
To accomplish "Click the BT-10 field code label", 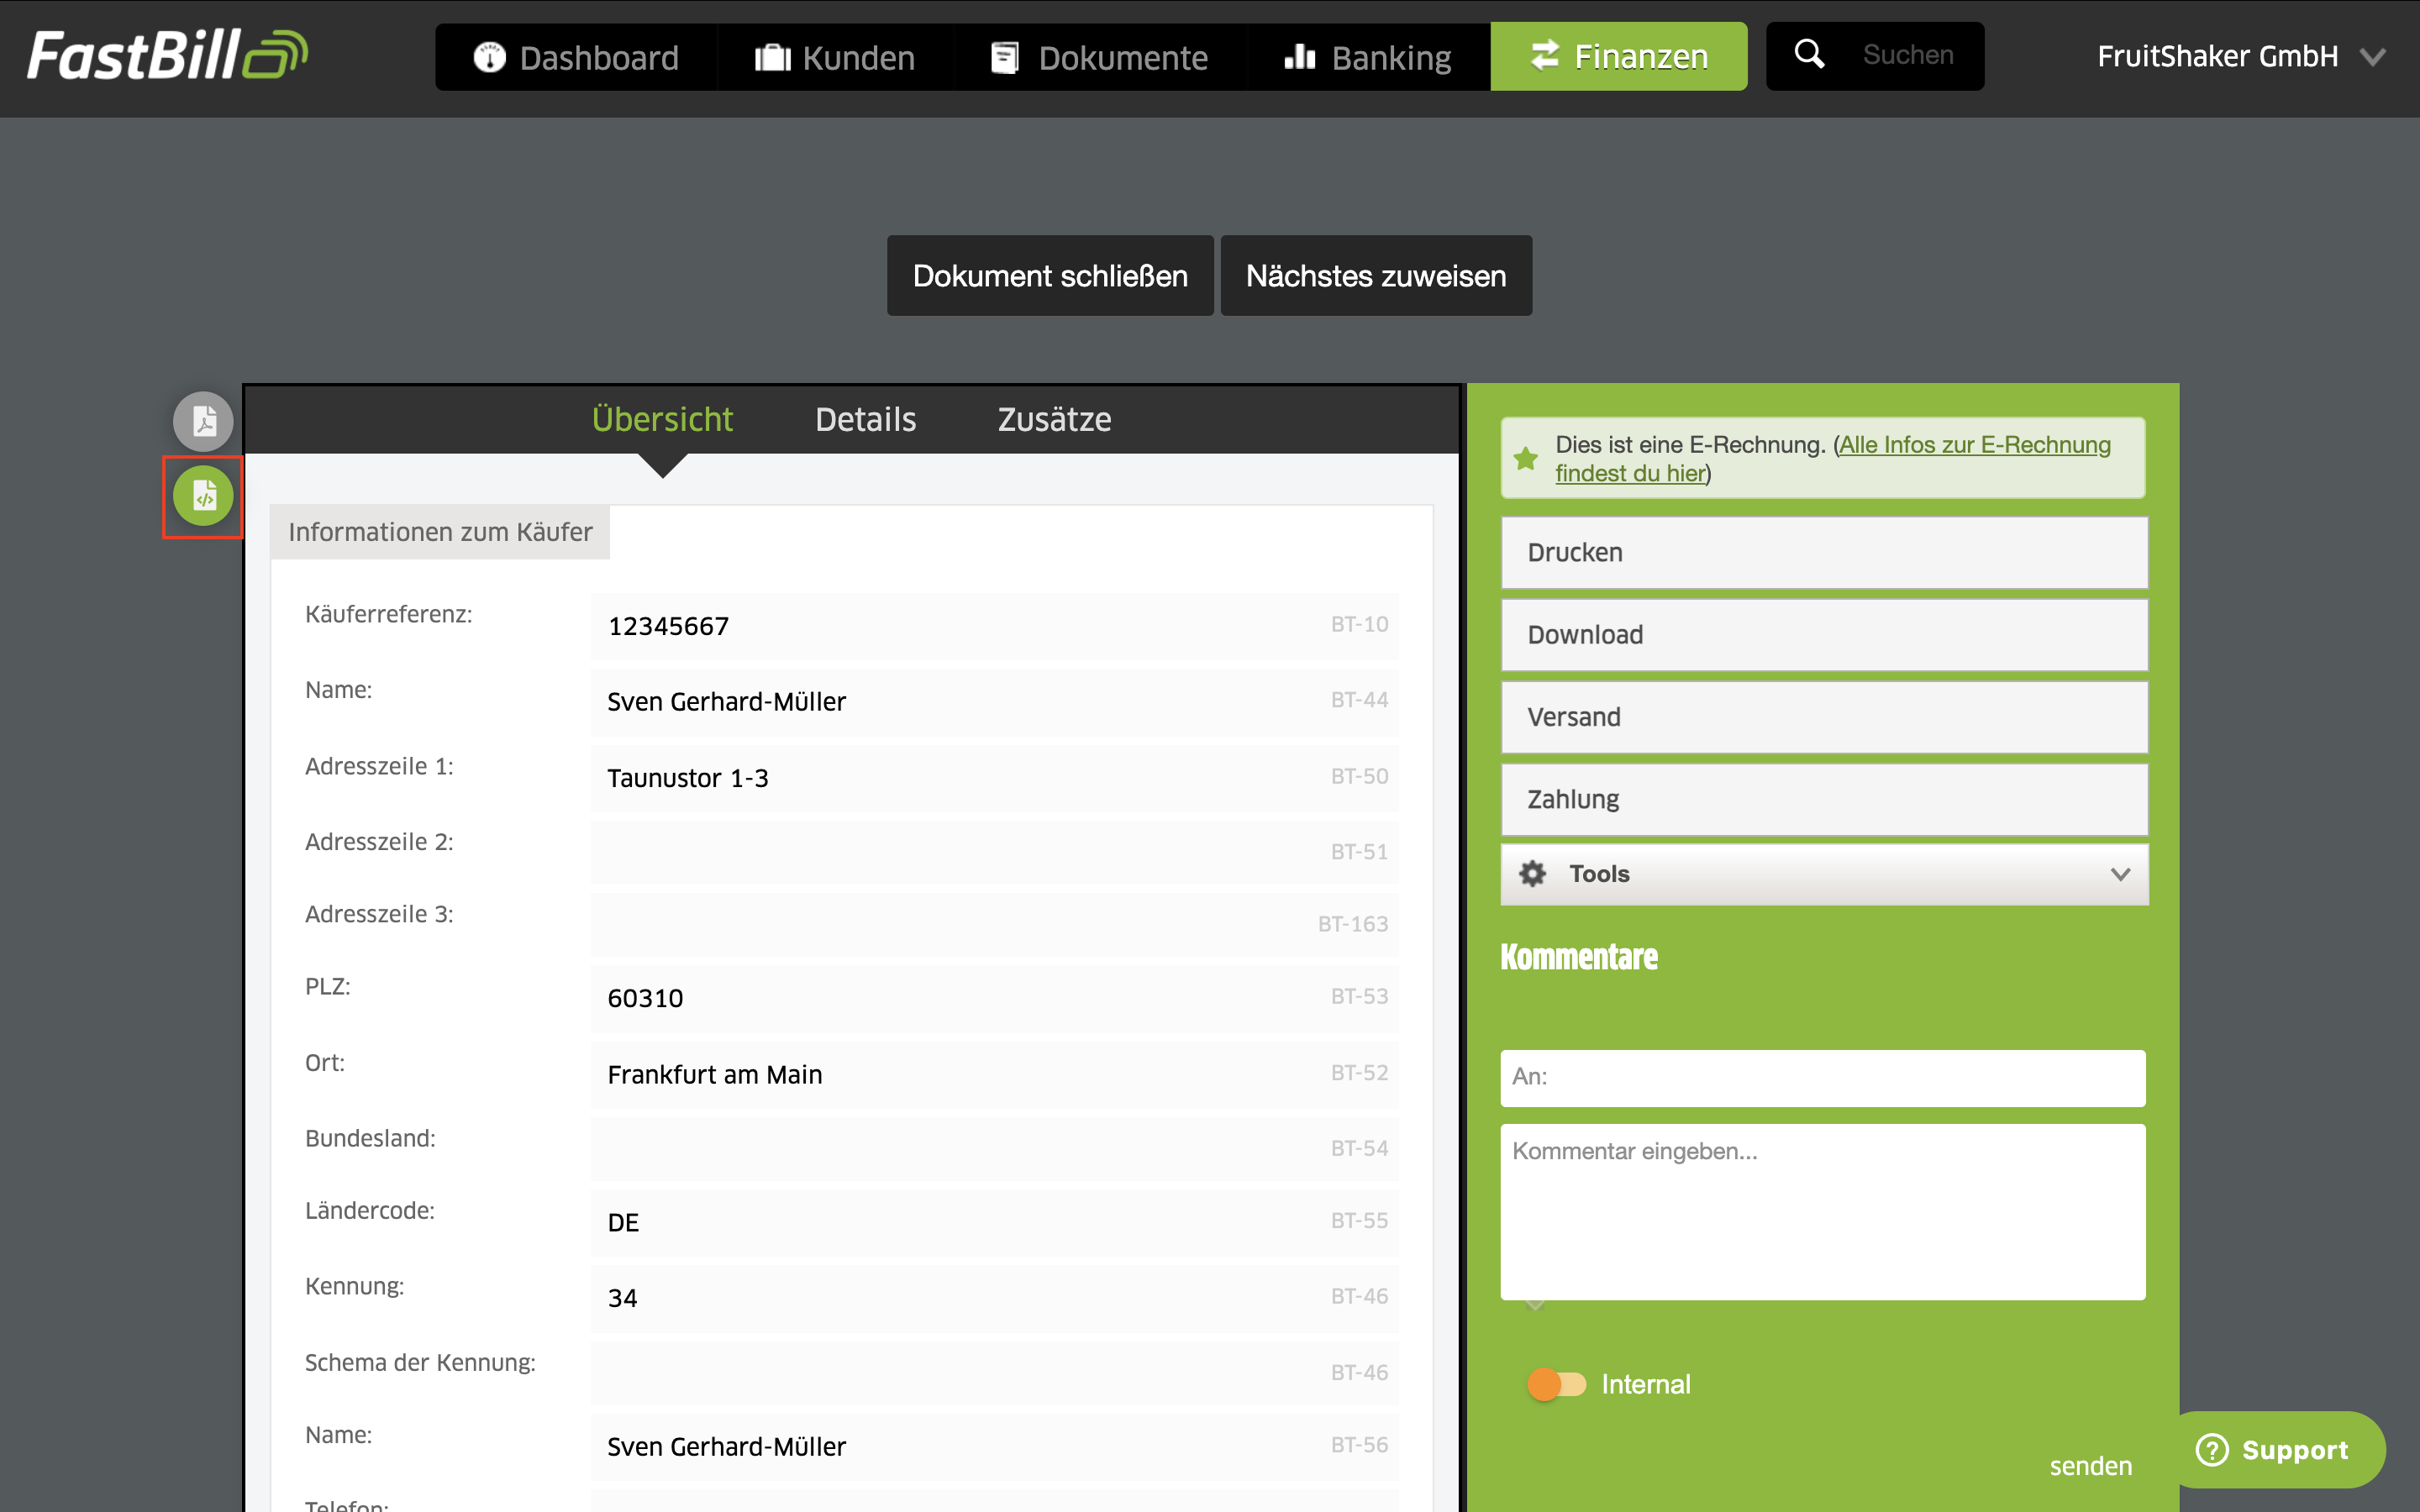I will [1359, 624].
